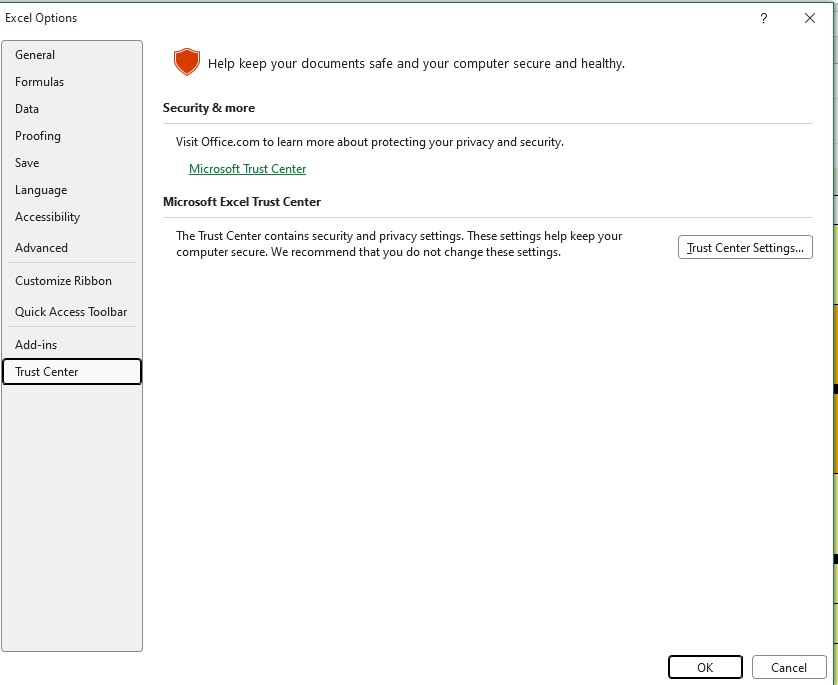Switch to the Formulas options page
This screenshot has width=838, height=685.
pos(39,82)
